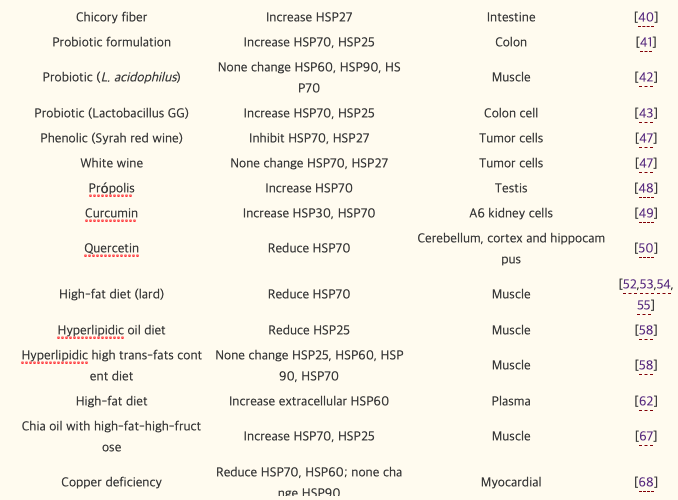The width and height of the screenshot is (678, 500).
Task: Open reference 55 for high-fat lard diet
Action: [x=646, y=304]
